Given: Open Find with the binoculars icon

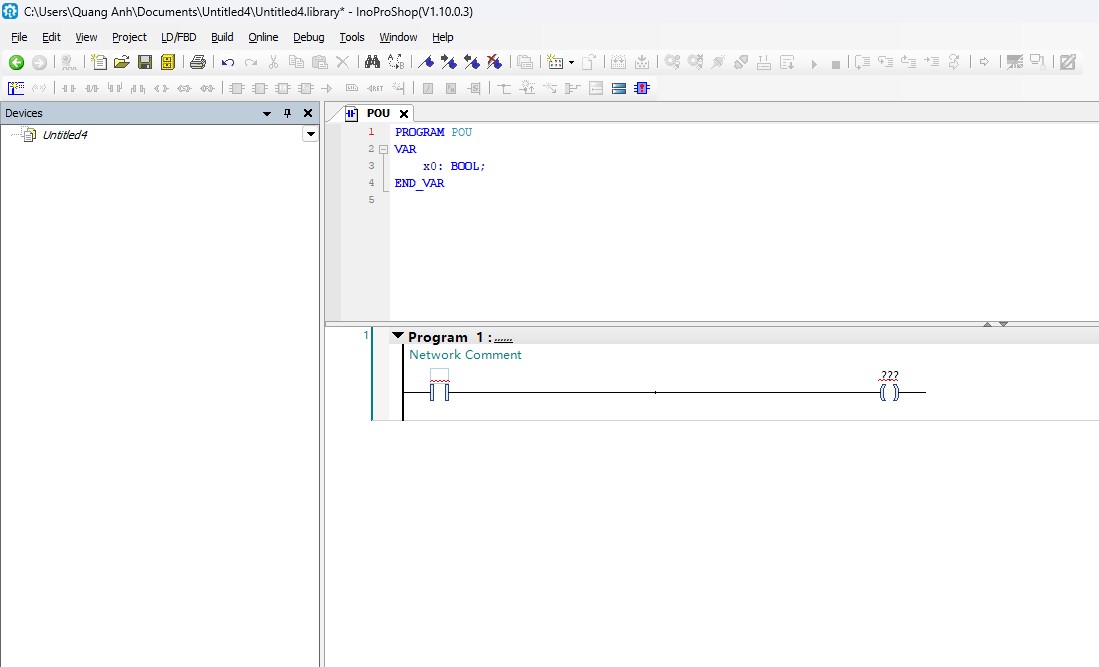Looking at the screenshot, I should (x=372, y=62).
